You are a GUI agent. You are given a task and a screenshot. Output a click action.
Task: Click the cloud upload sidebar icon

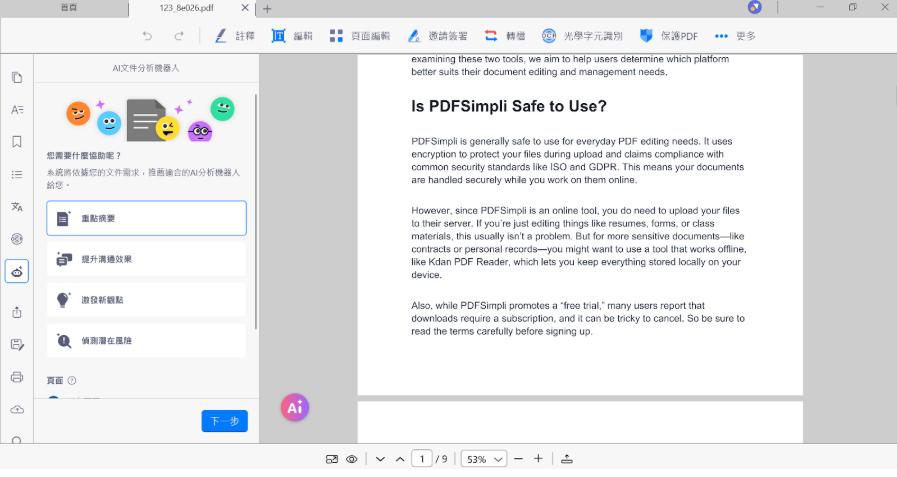pos(17,410)
